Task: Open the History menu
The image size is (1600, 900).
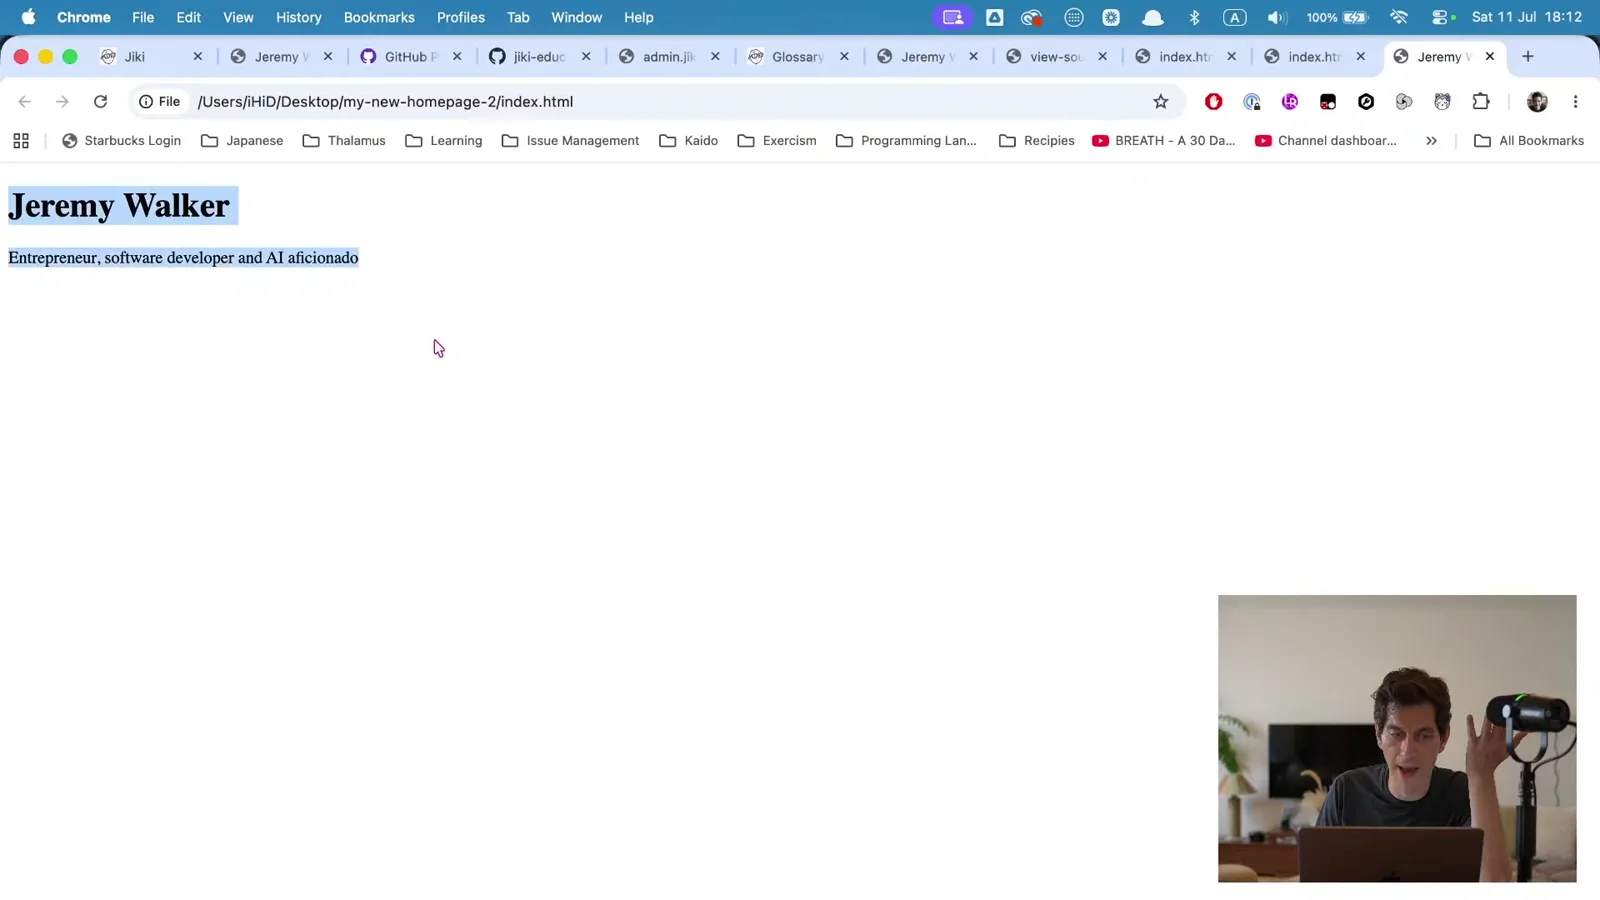Action: pyautogui.click(x=299, y=17)
